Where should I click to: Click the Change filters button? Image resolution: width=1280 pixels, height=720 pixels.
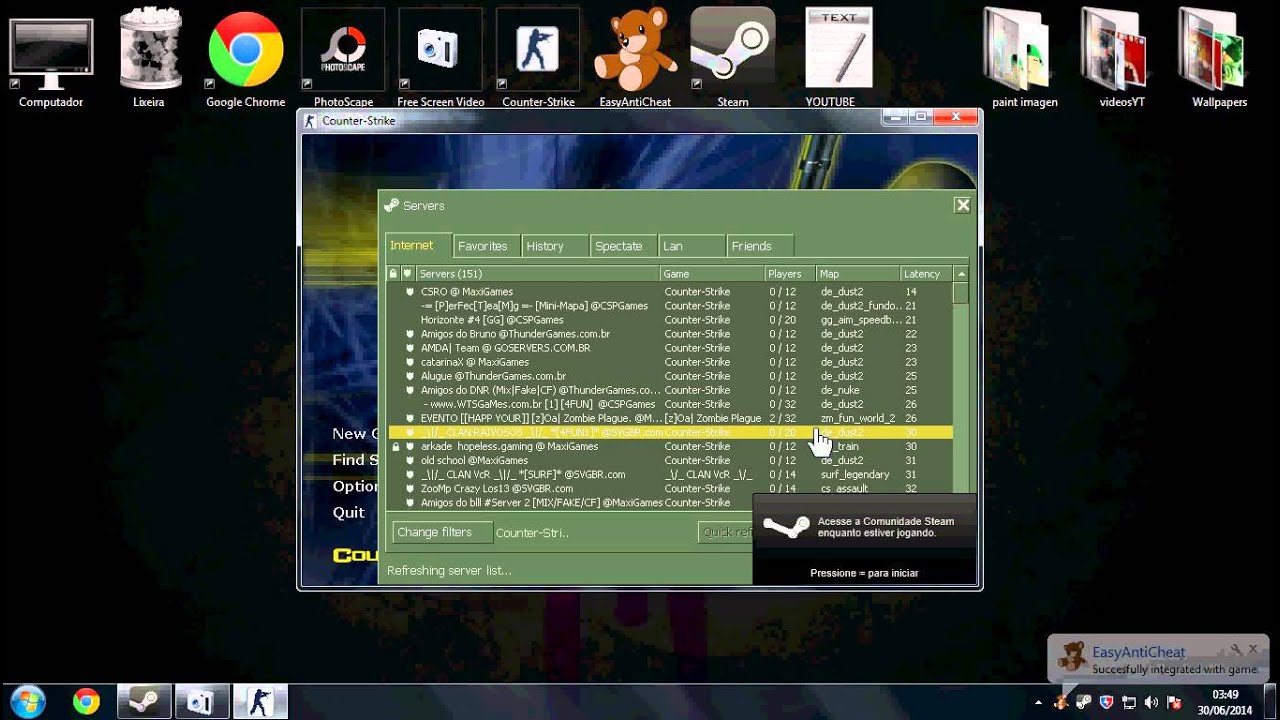click(442, 532)
